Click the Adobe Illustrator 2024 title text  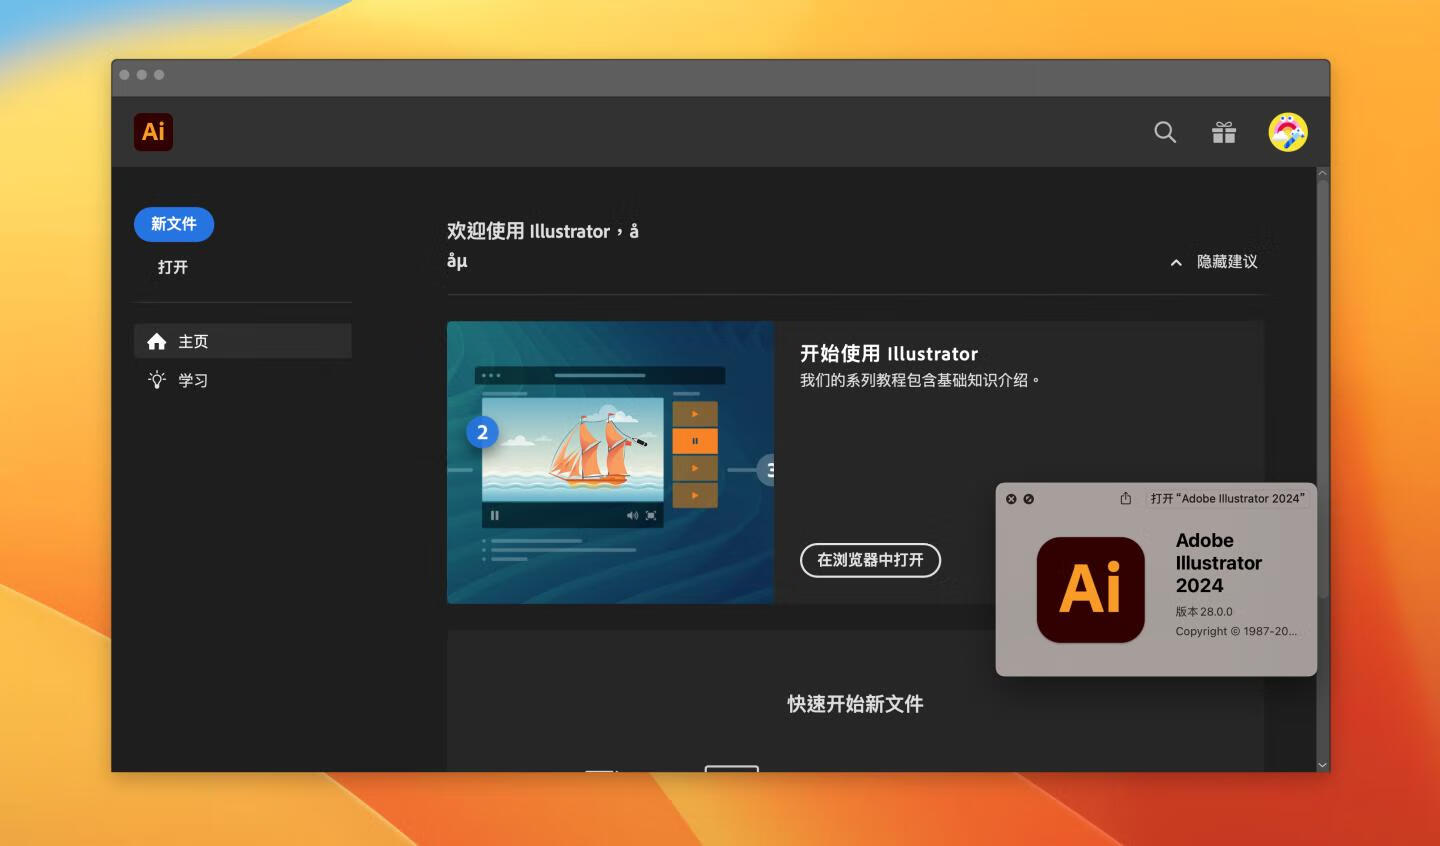pos(1219,563)
